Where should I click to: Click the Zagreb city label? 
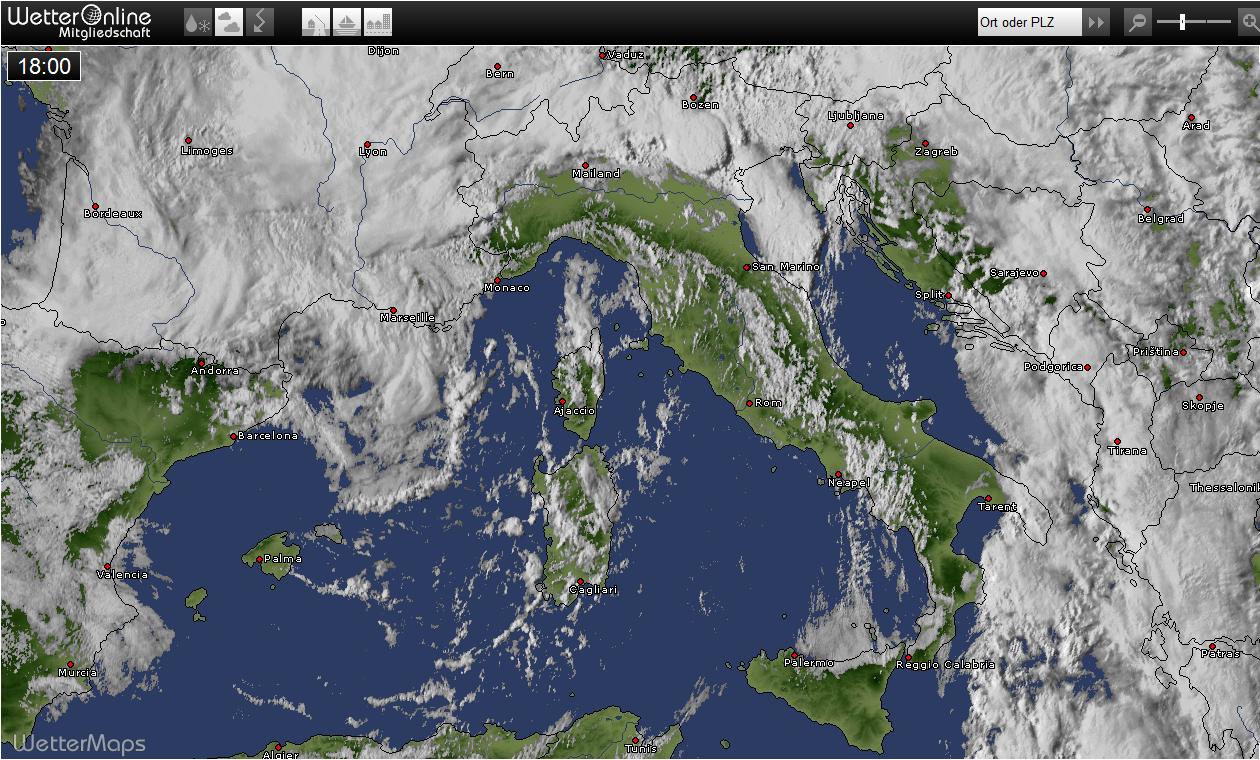tap(936, 152)
